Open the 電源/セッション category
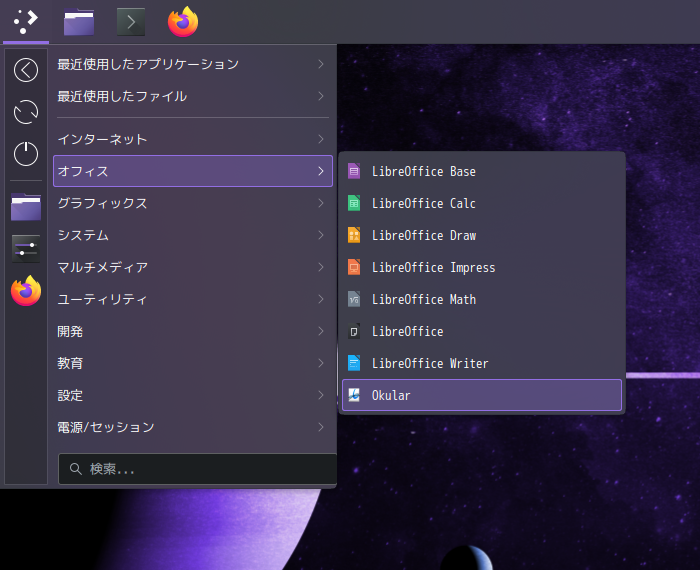The height and width of the screenshot is (570, 700). [x=193, y=427]
